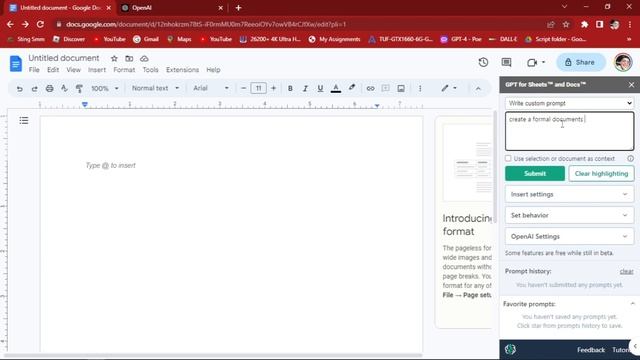The image size is (640, 360).
Task: Switch to the OpenAI browser tab
Action: (x=171, y=8)
